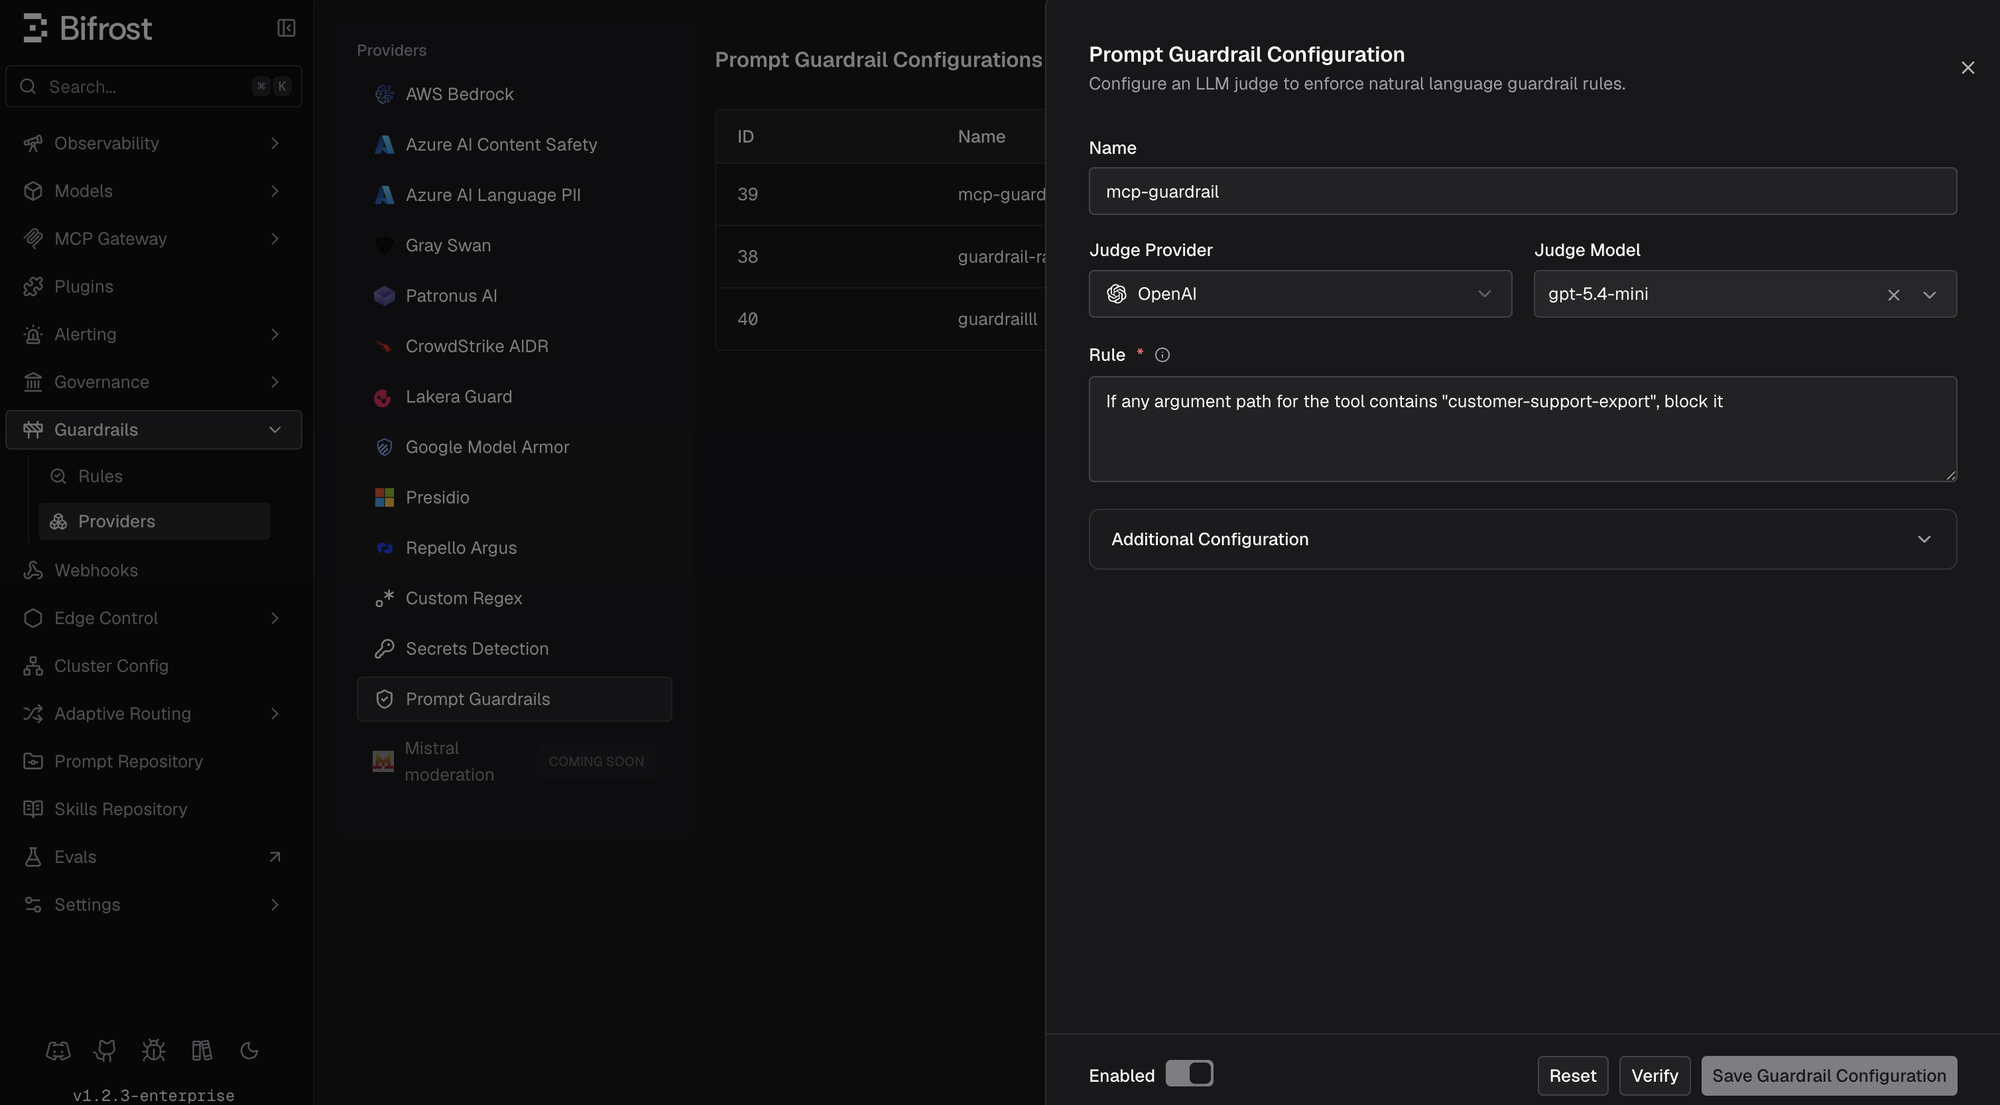Open the Judge Provider dropdown
The width and height of the screenshot is (2000, 1105).
click(x=1300, y=294)
